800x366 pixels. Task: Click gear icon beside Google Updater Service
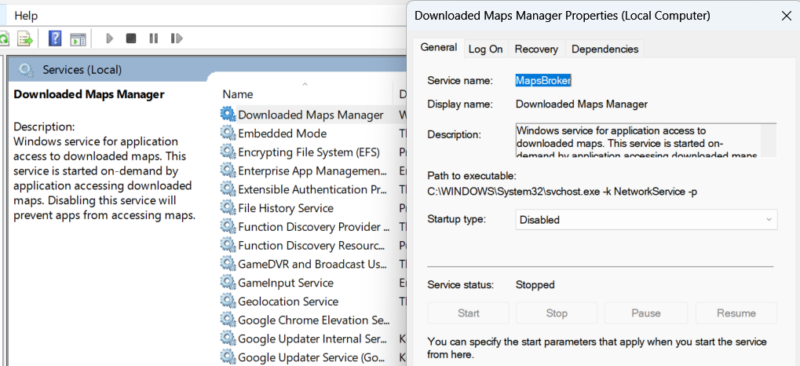coord(228,357)
